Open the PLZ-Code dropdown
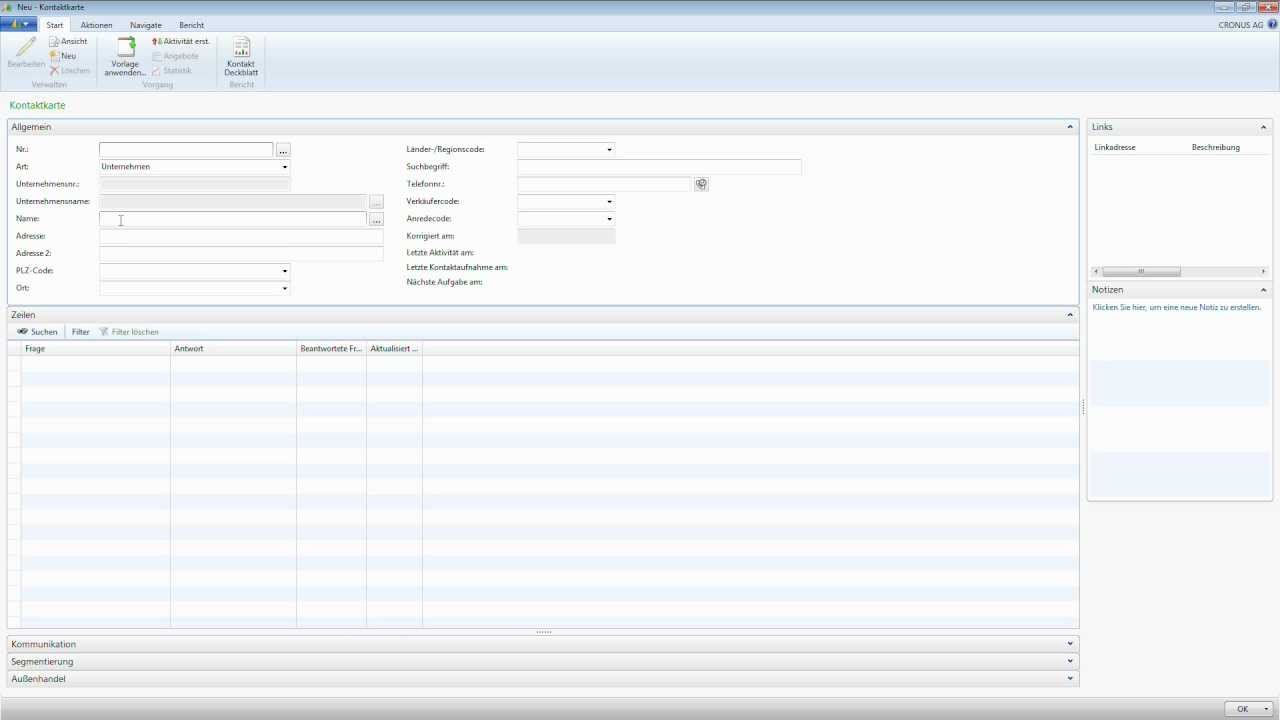Image resolution: width=1280 pixels, height=720 pixels. point(284,271)
